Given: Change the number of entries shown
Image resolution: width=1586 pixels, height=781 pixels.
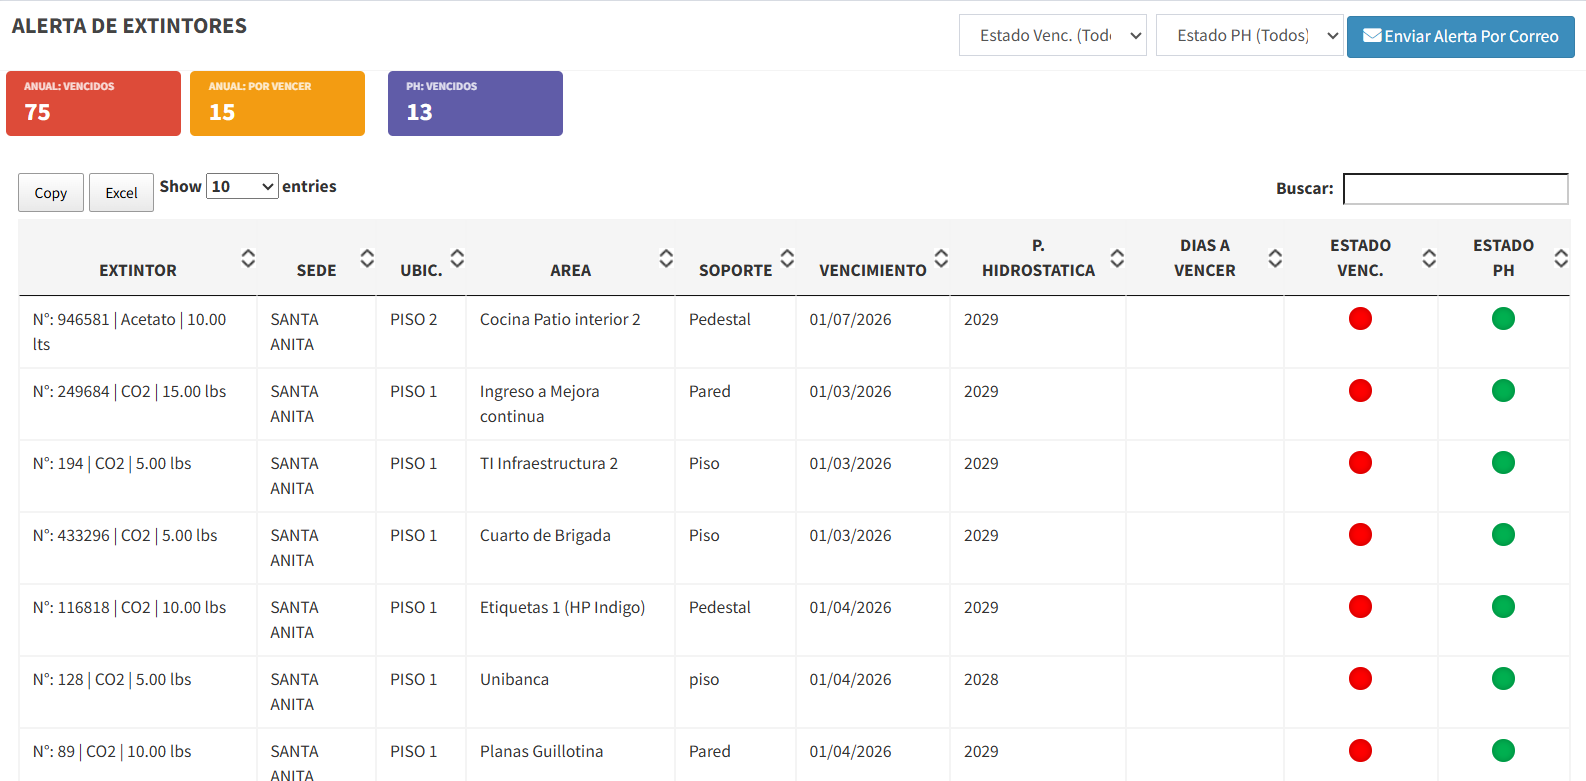Looking at the screenshot, I should [242, 186].
